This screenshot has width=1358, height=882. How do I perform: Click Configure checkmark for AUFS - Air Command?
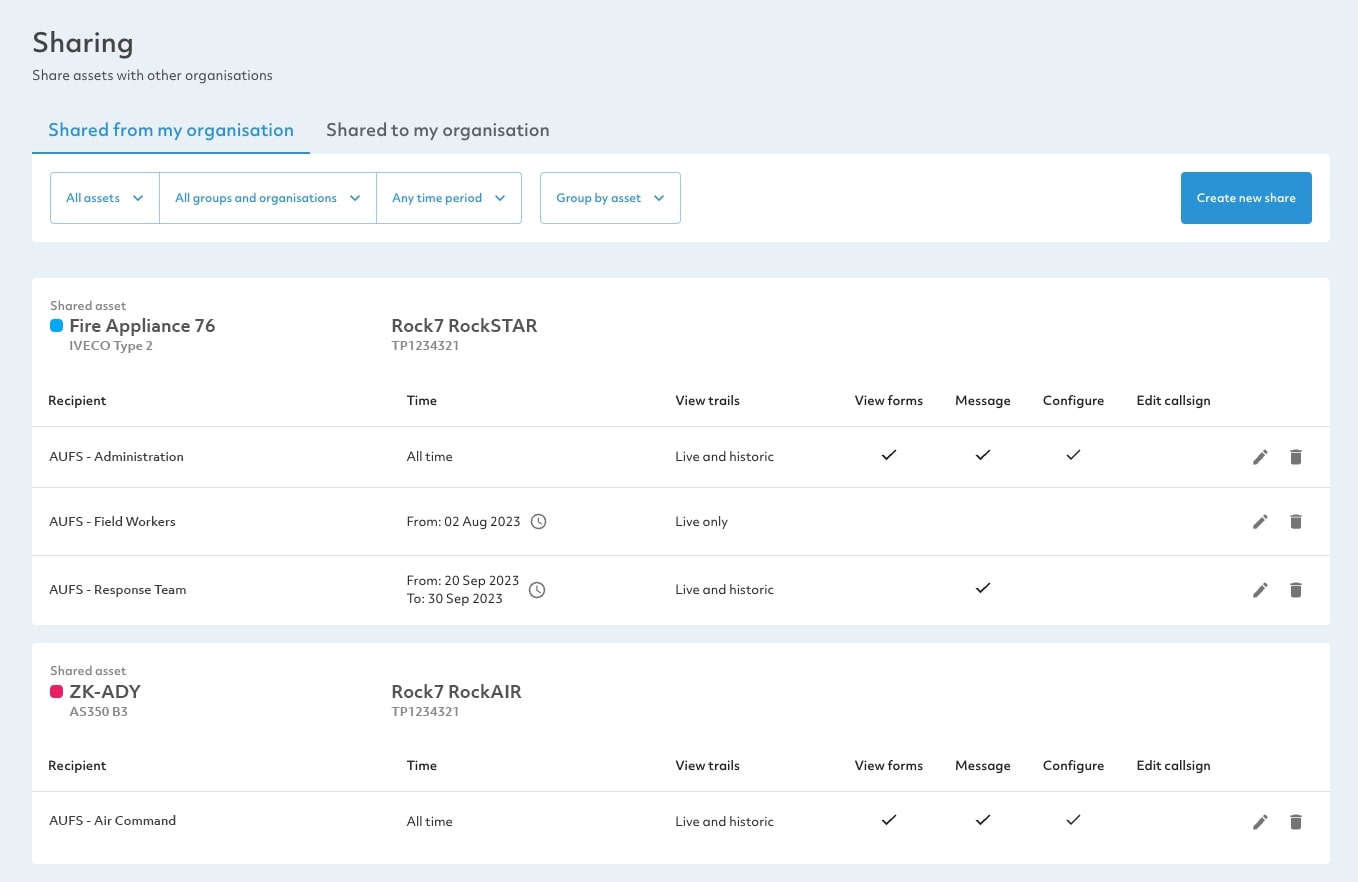click(1073, 820)
